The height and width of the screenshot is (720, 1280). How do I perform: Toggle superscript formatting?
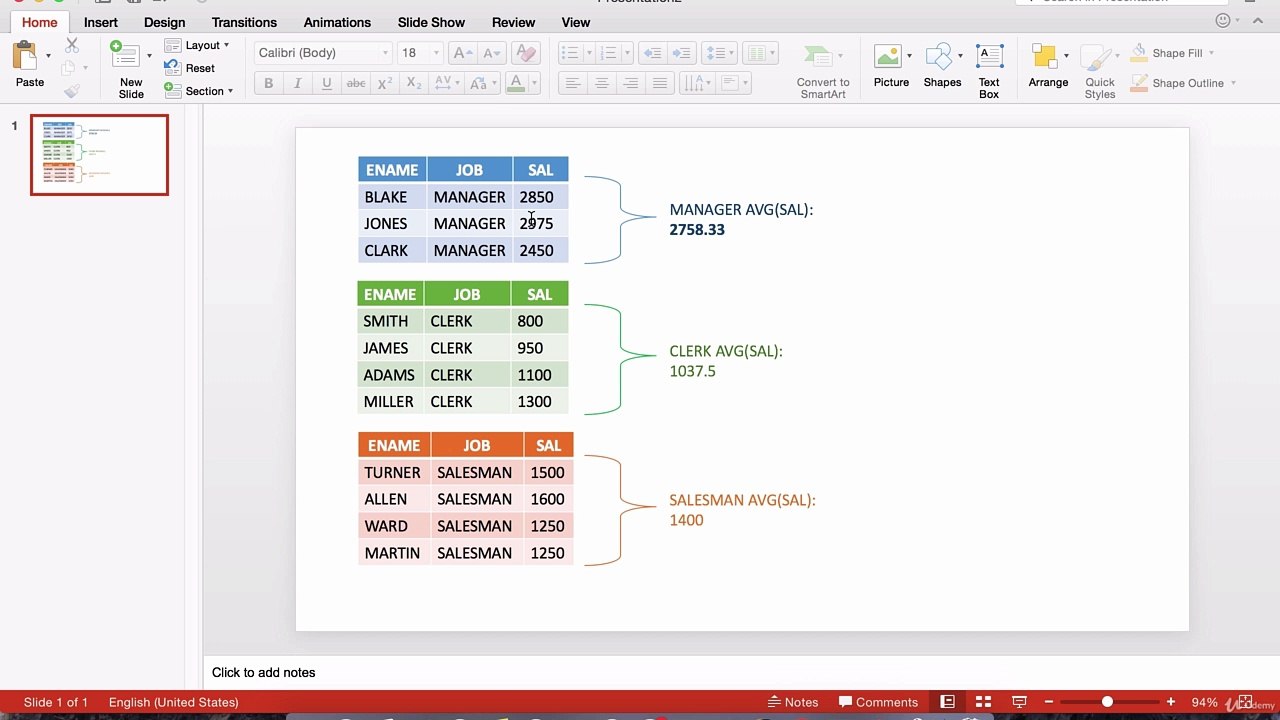pyautogui.click(x=384, y=84)
